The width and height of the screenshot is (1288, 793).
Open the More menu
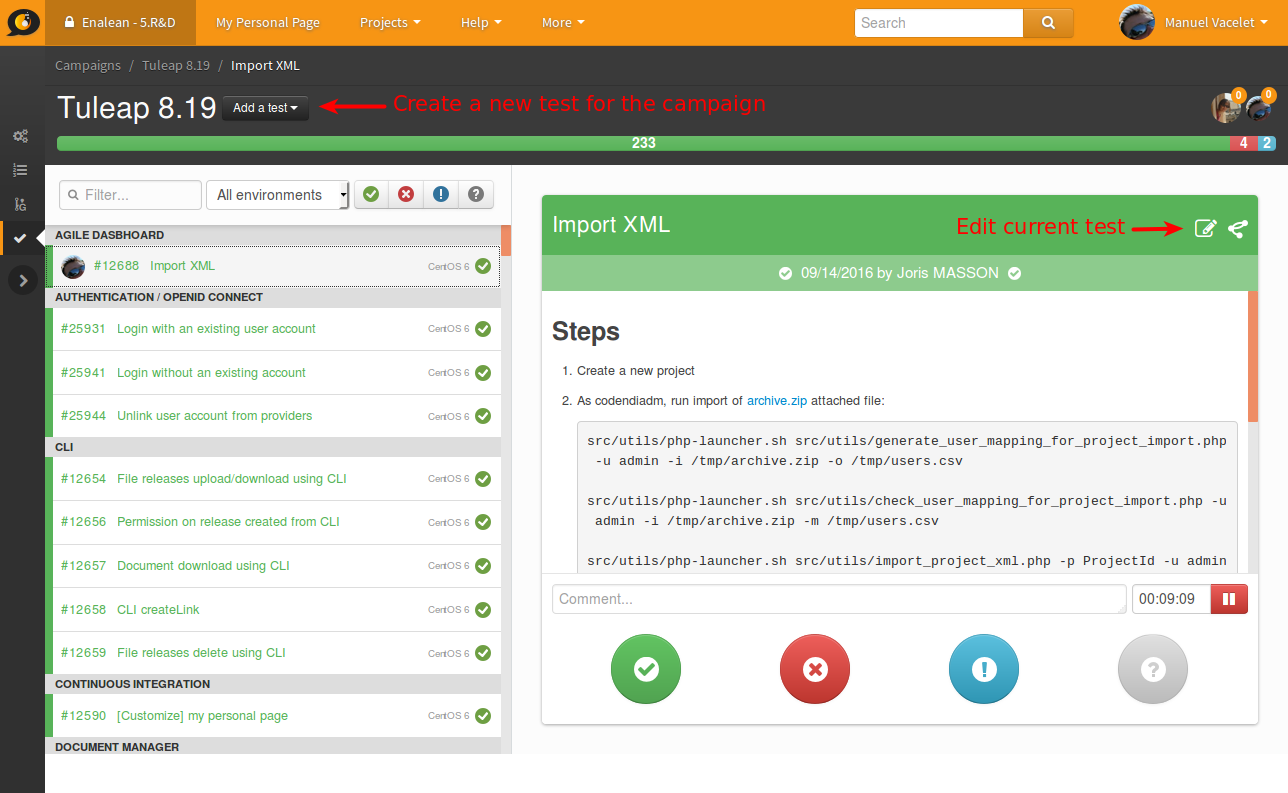pos(563,22)
